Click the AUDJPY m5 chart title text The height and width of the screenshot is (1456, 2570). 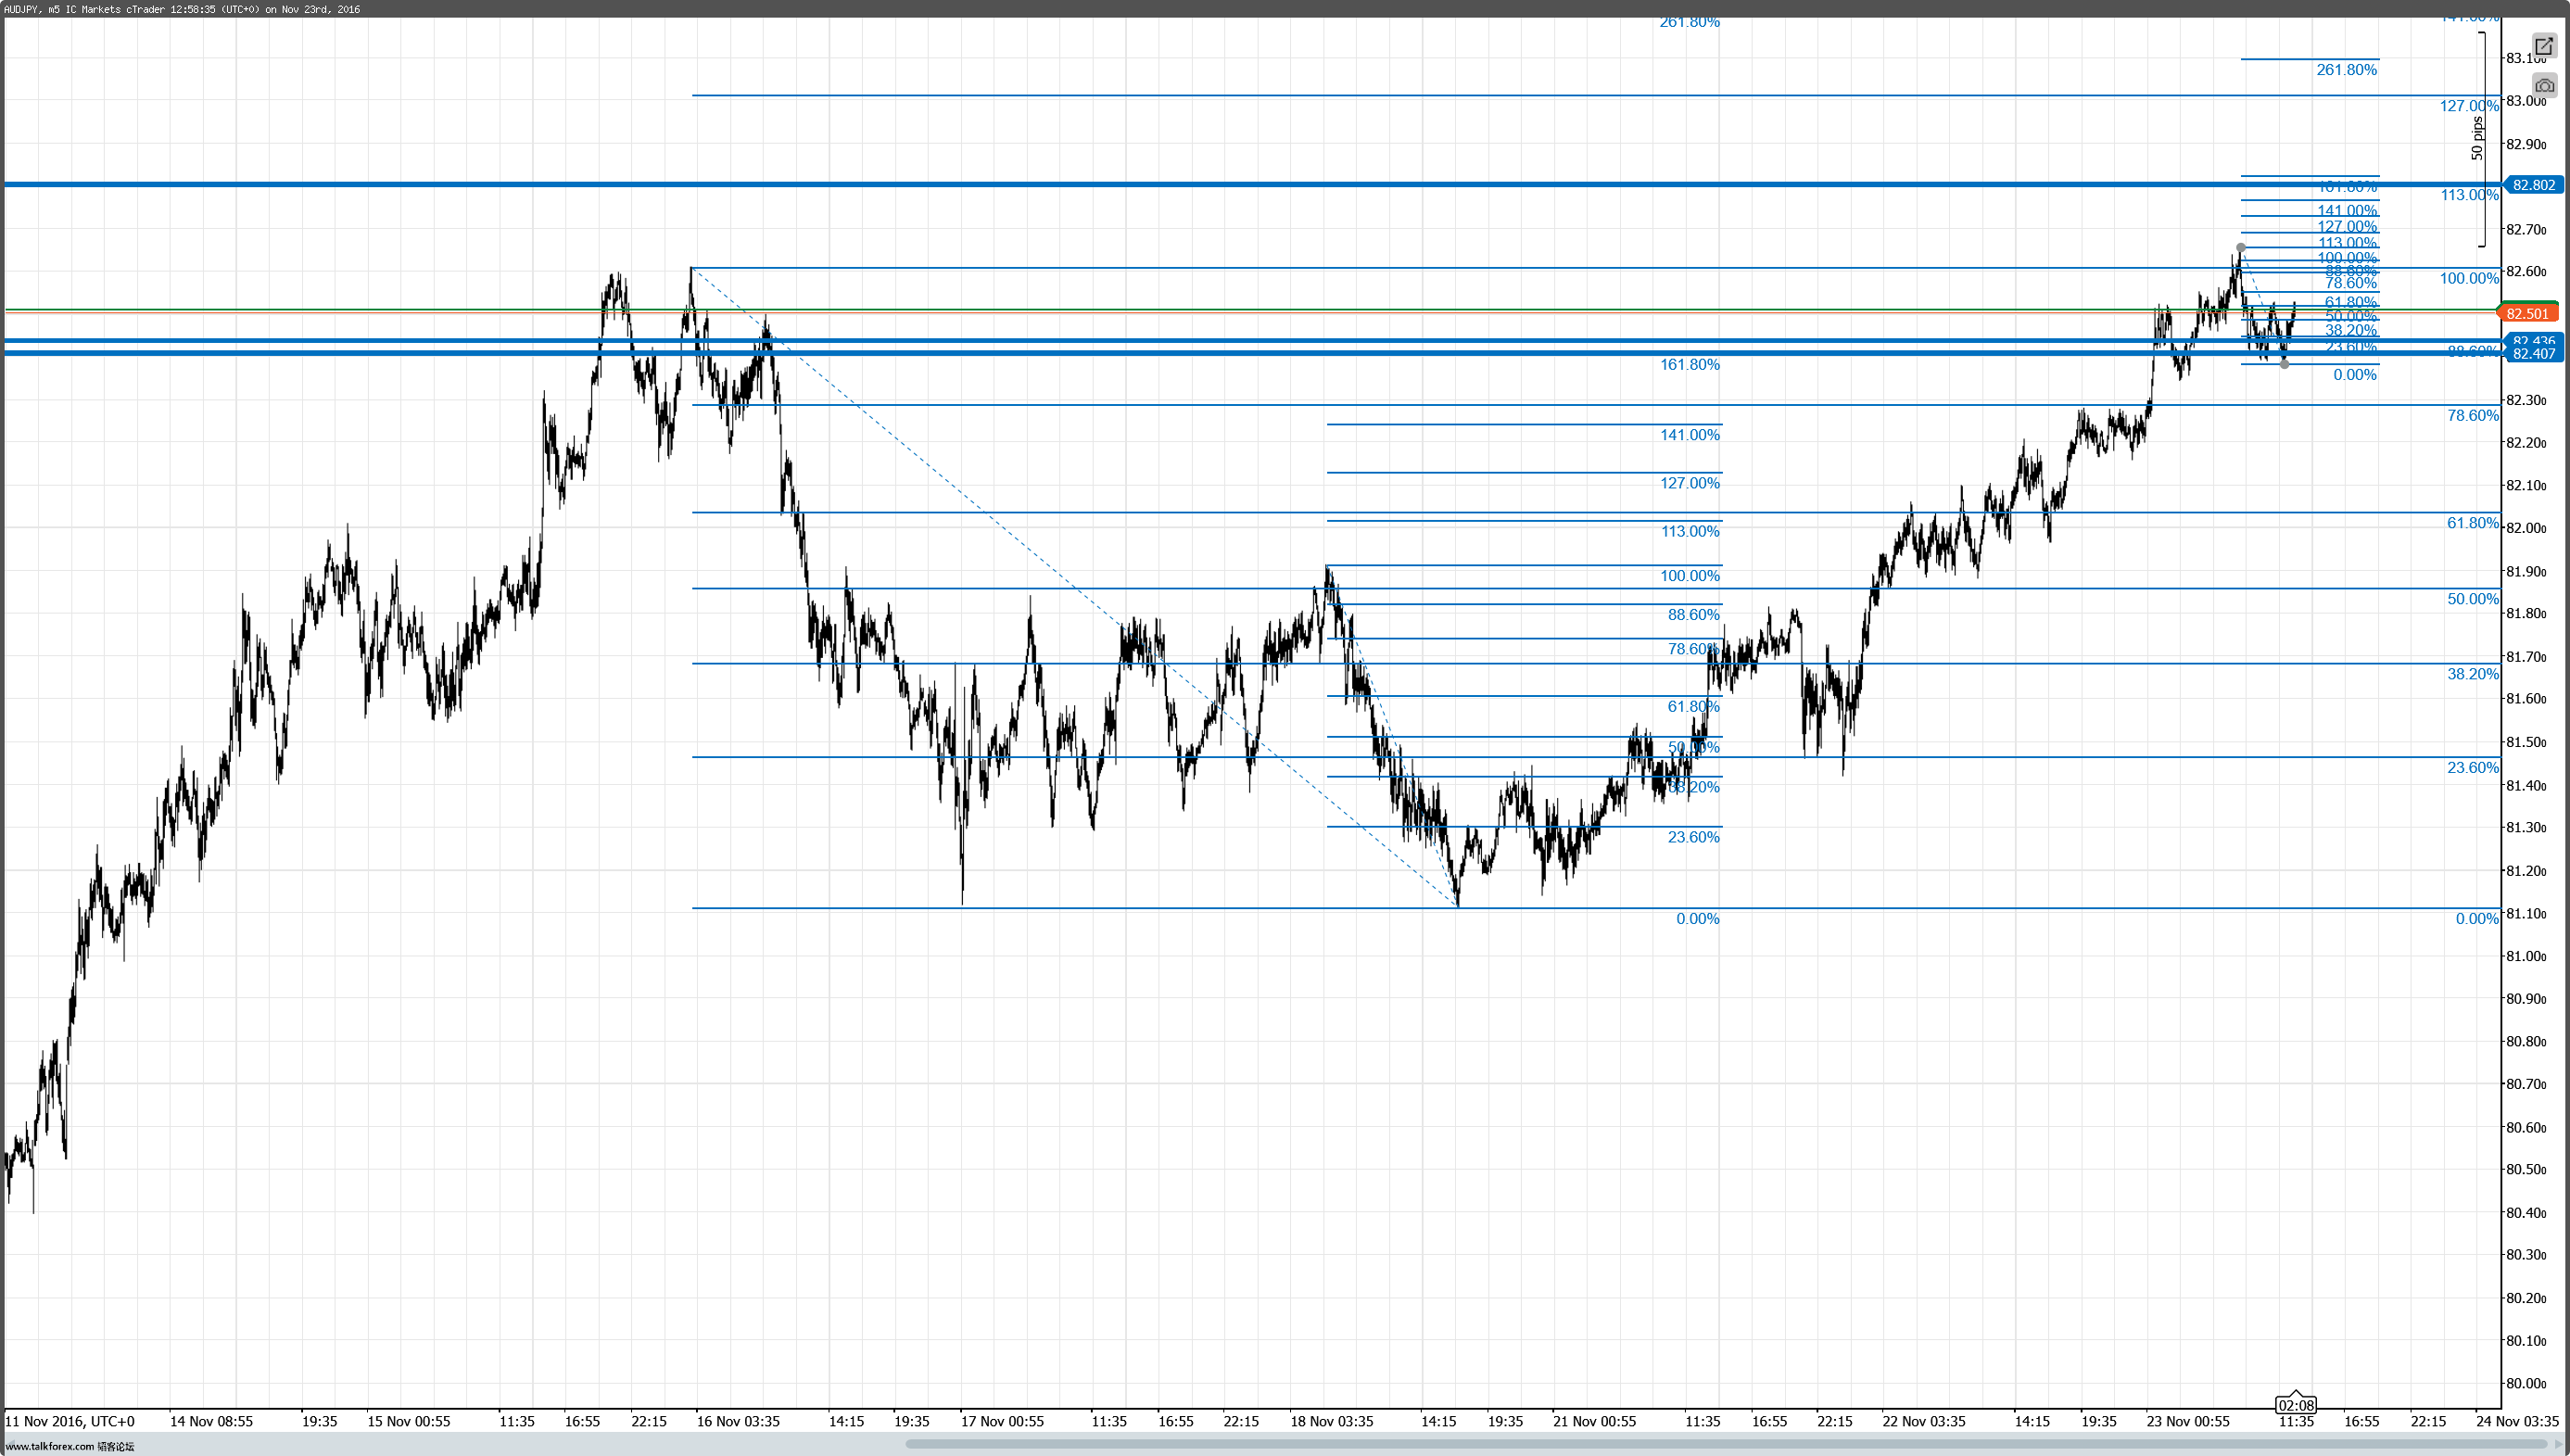[x=182, y=9]
